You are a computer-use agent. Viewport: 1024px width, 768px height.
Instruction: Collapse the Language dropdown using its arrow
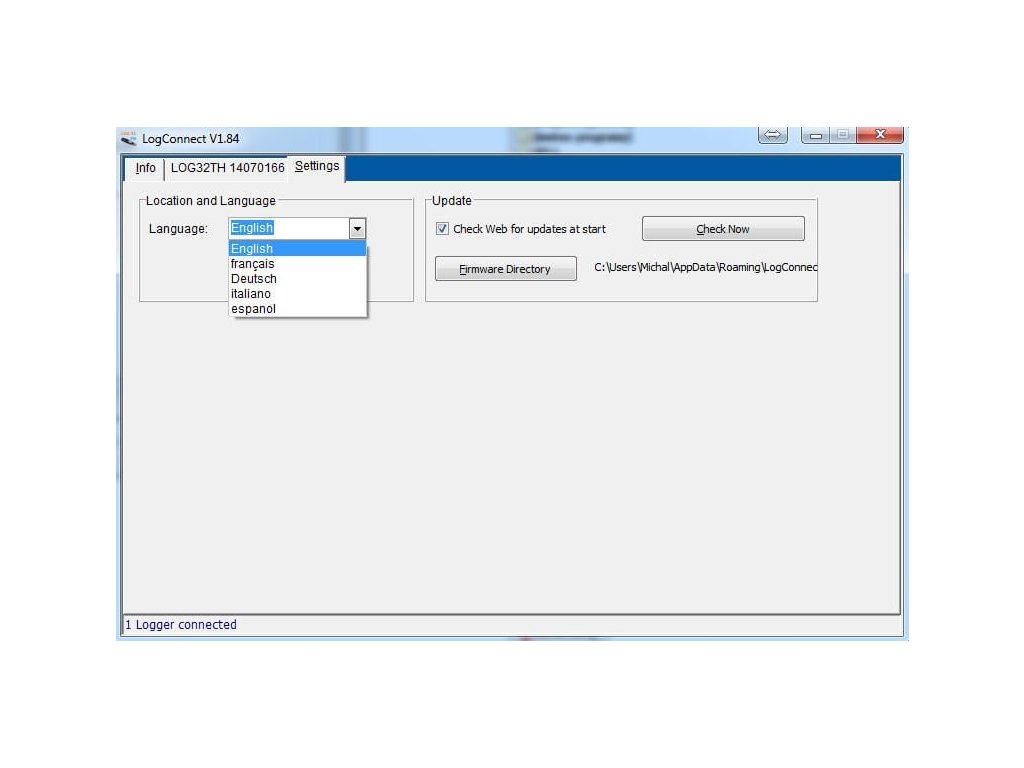[358, 229]
